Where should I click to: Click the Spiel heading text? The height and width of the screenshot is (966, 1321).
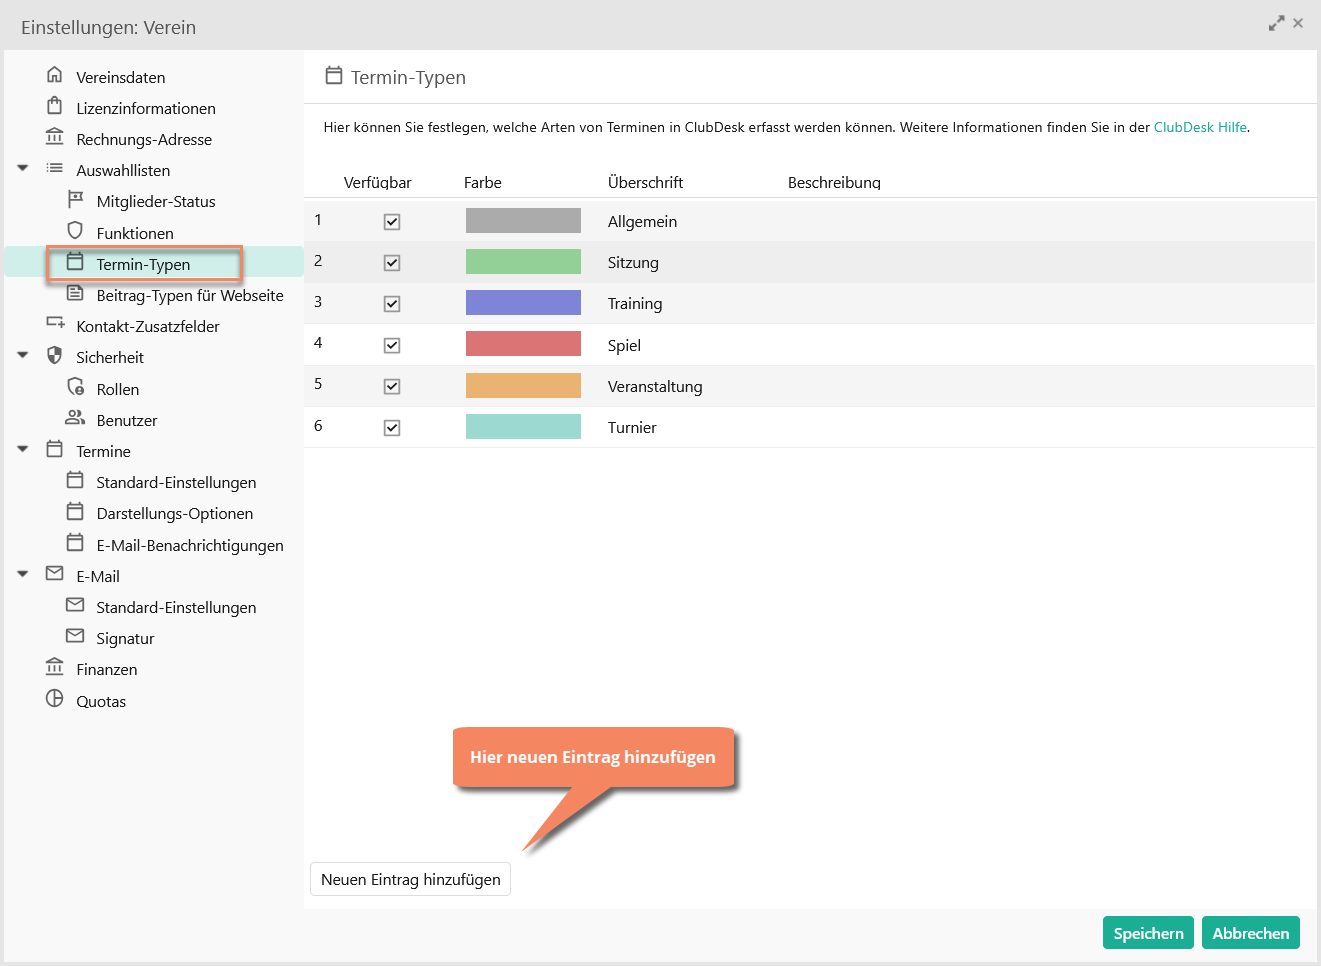click(624, 345)
